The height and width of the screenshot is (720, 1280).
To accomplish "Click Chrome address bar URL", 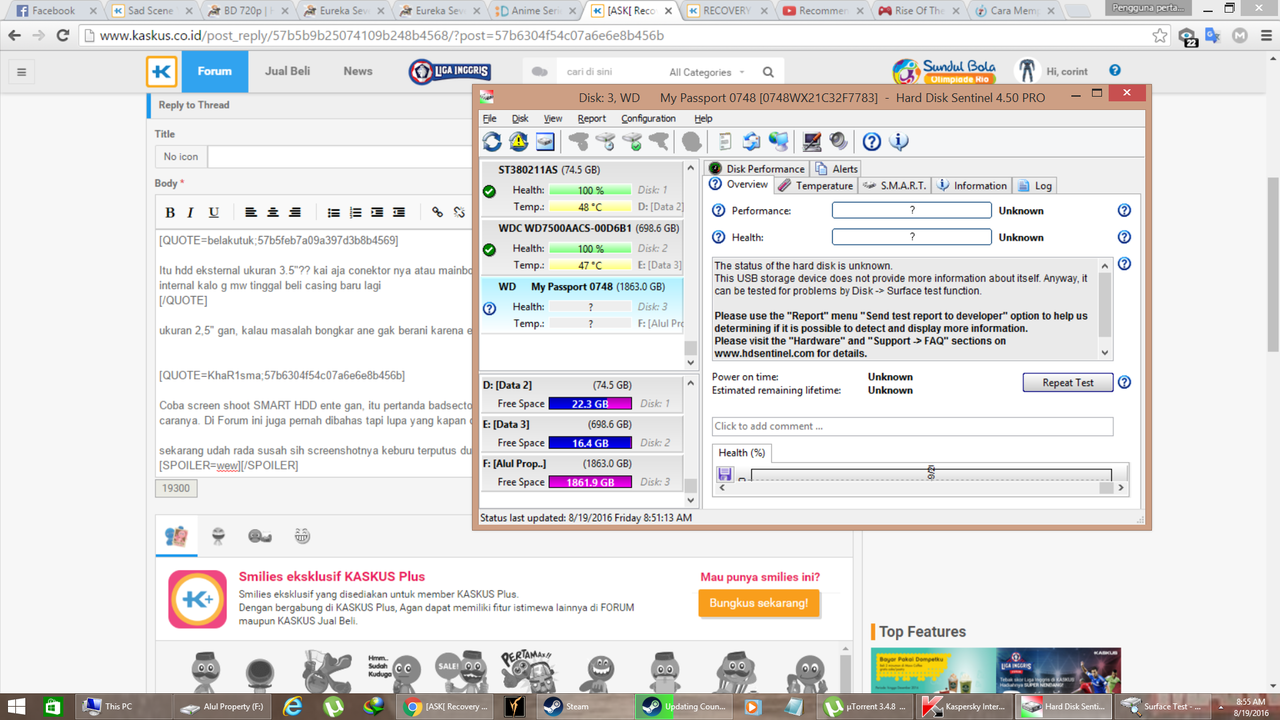I will [x=381, y=35].
